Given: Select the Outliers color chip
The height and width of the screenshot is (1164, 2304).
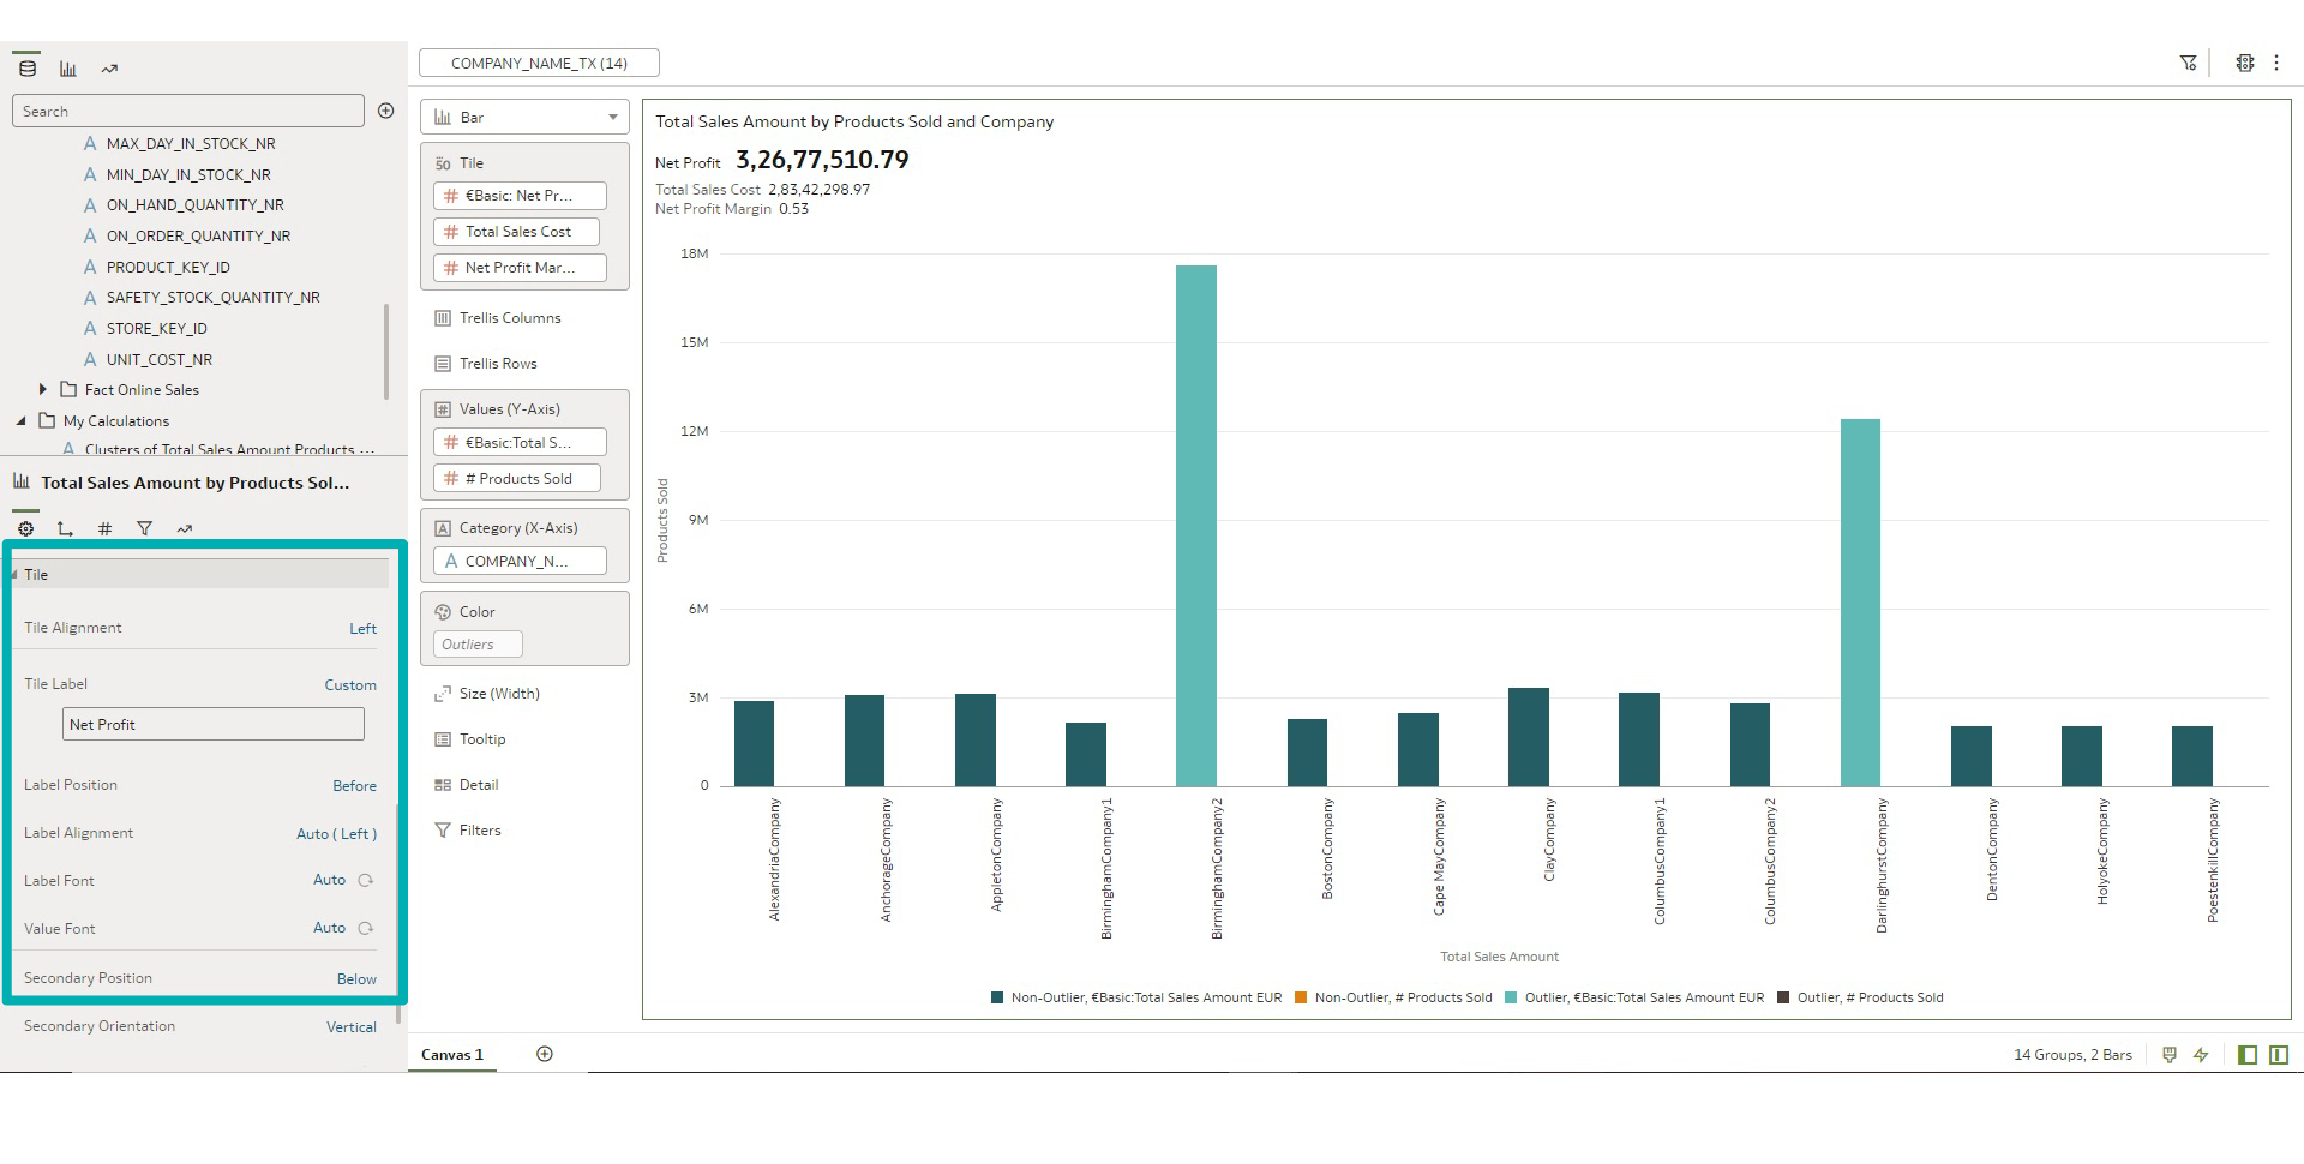Looking at the screenshot, I should [478, 644].
